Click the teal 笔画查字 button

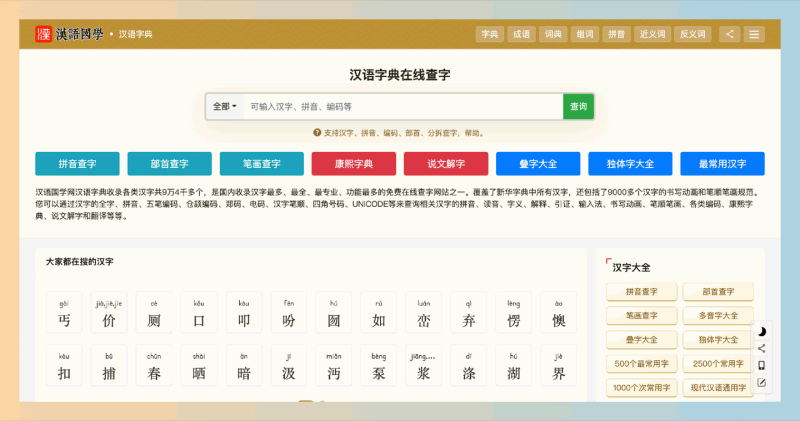coord(262,164)
